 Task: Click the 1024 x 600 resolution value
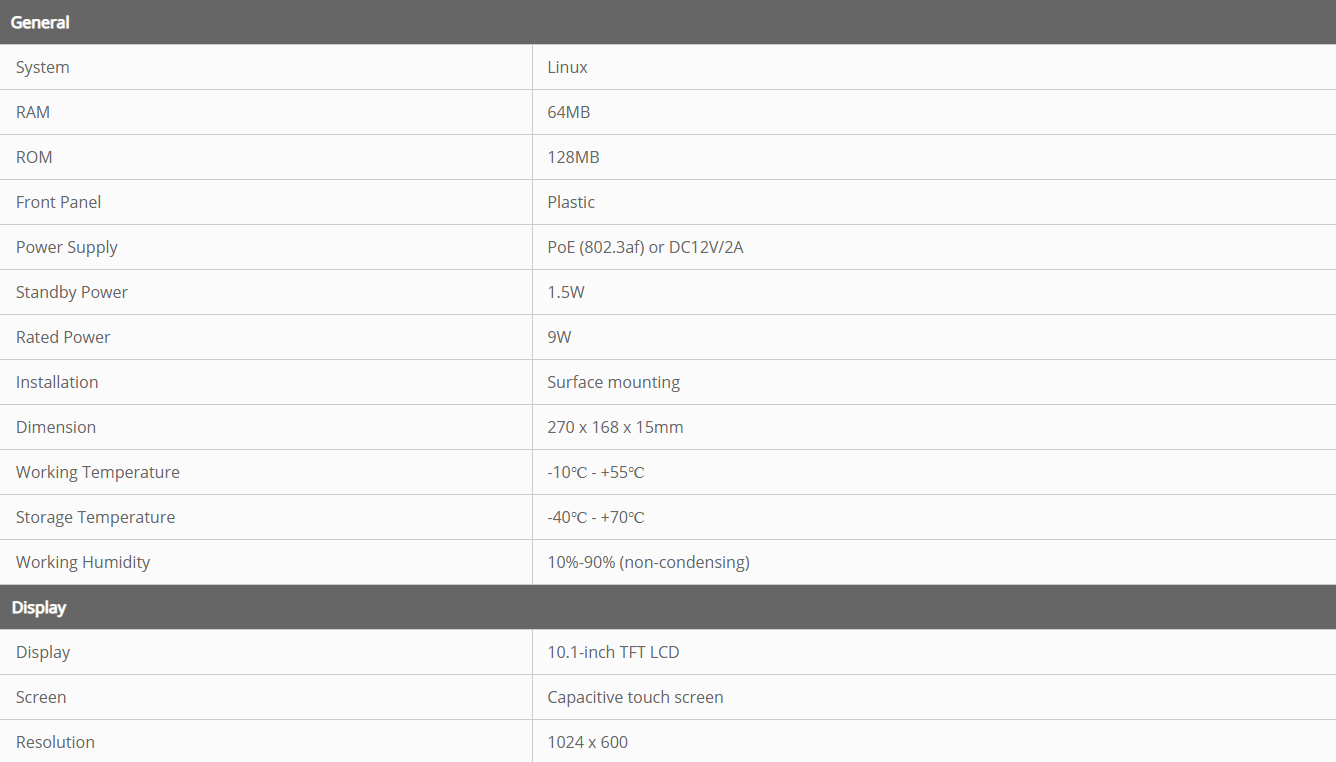[587, 742]
